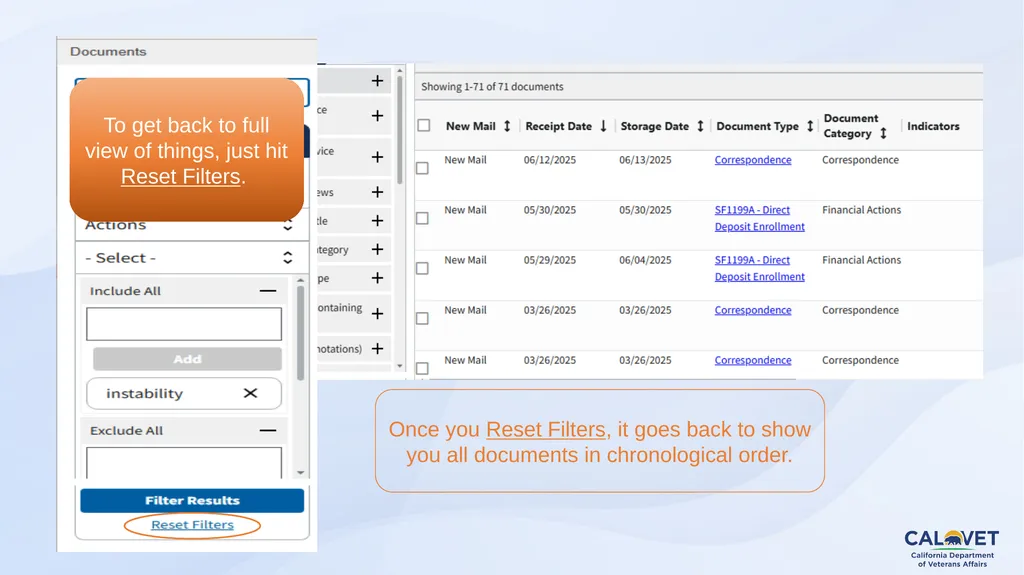
Task: Sort by the Storage Date arrows
Action: click(x=700, y=126)
